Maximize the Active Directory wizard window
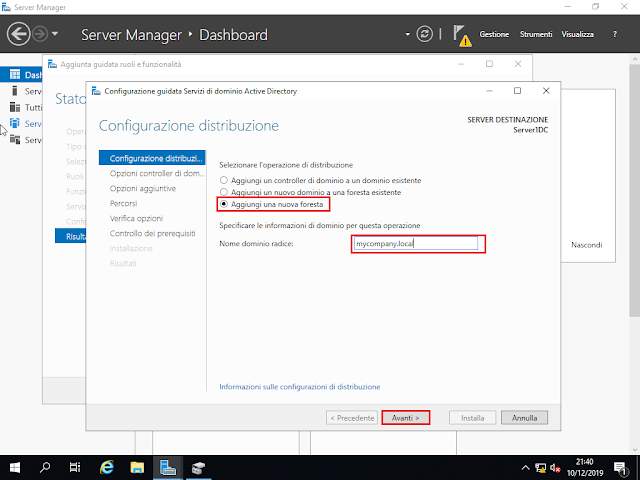The width and height of the screenshot is (640, 480). point(517,91)
